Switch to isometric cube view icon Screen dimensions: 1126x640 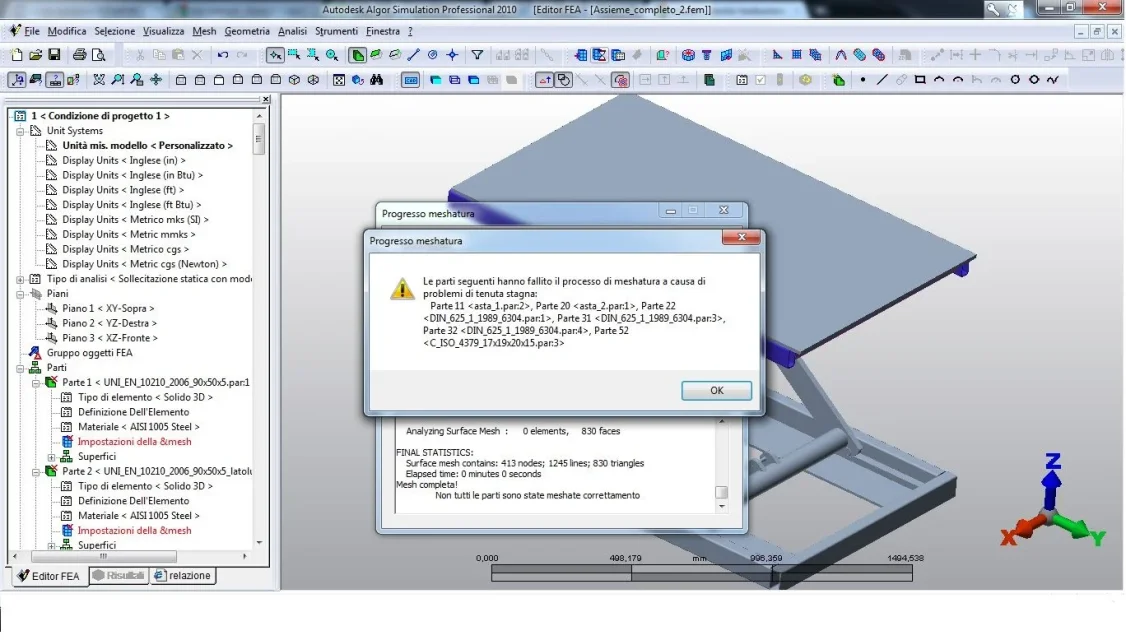[x=294, y=80]
